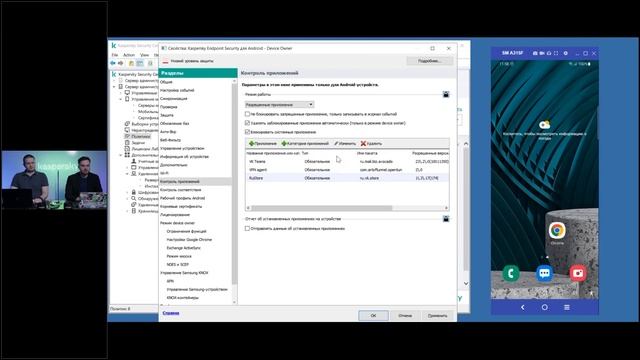This screenshot has height=360, width=640.
Task: Select the VPN agent row in app table
Action: tap(347, 170)
